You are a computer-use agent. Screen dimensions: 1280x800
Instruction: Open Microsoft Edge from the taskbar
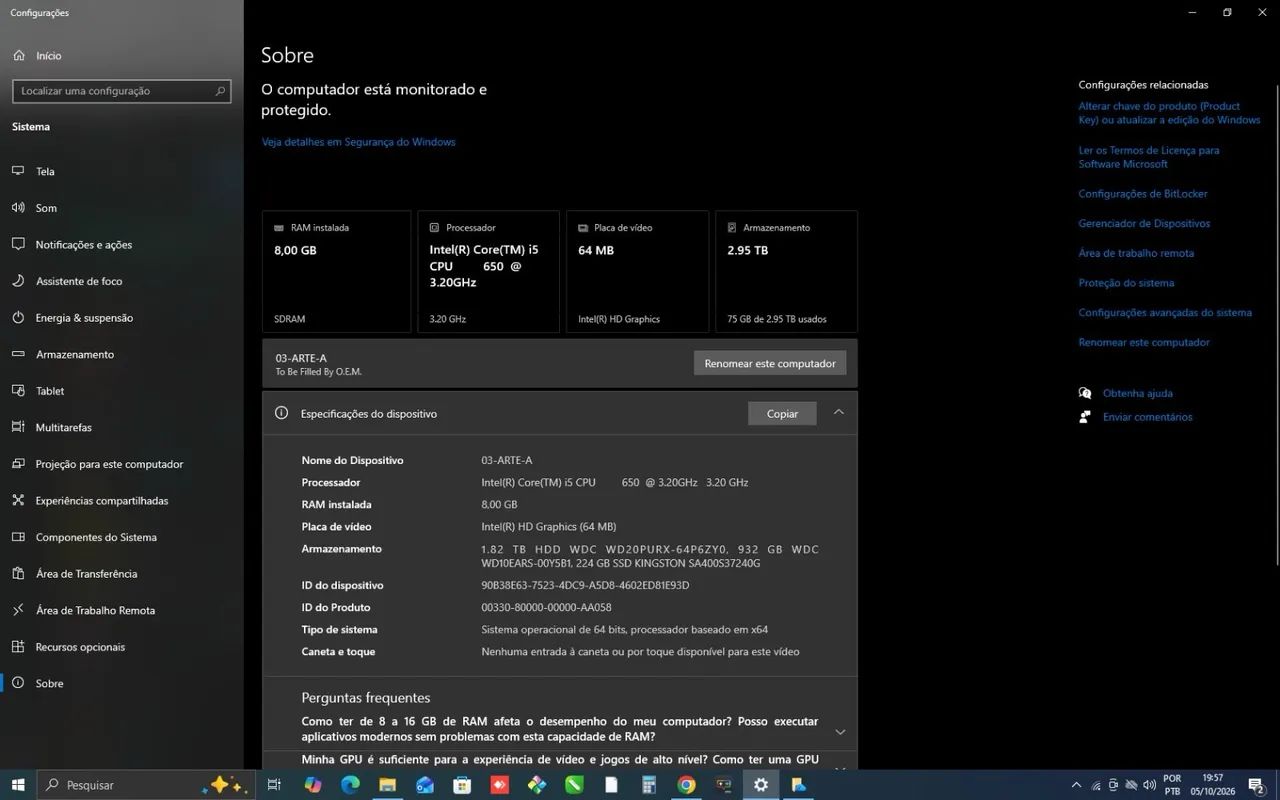tap(350, 785)
